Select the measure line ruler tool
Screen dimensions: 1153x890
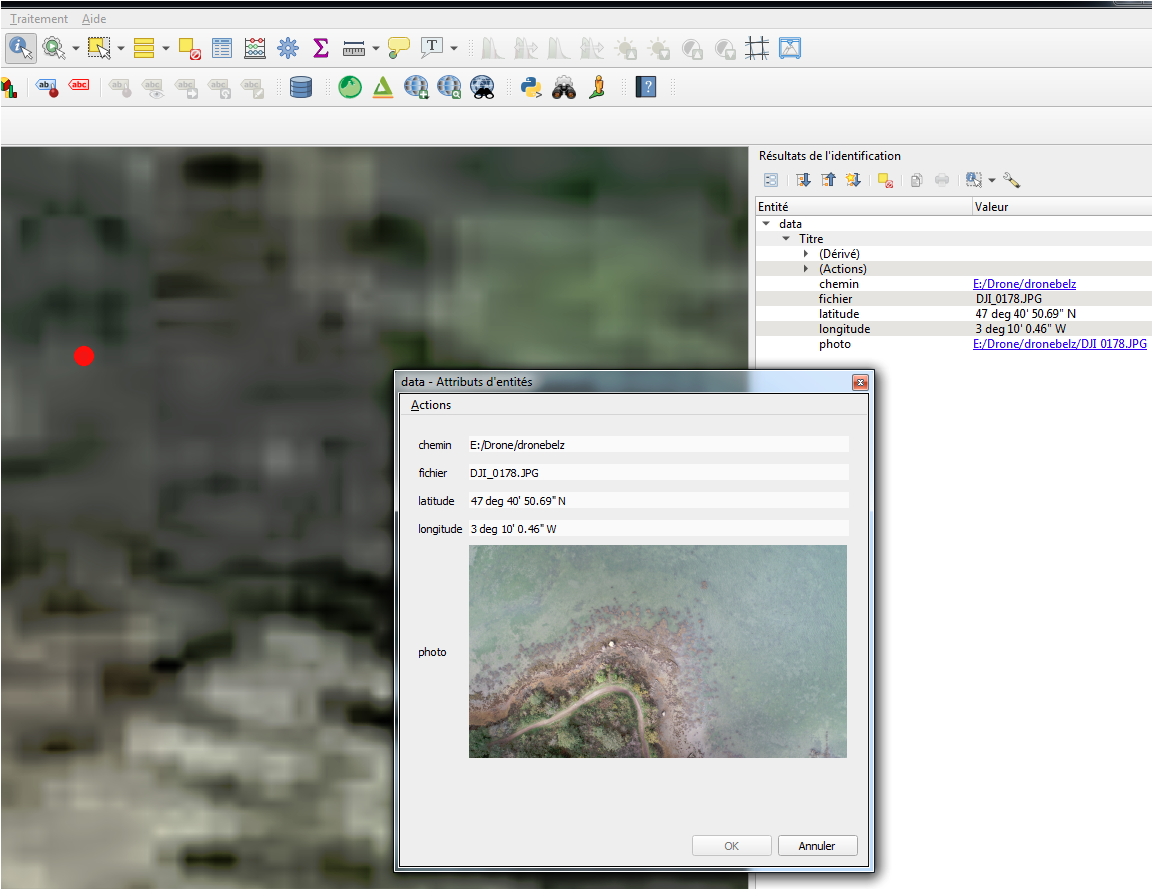tap(354, 49)
